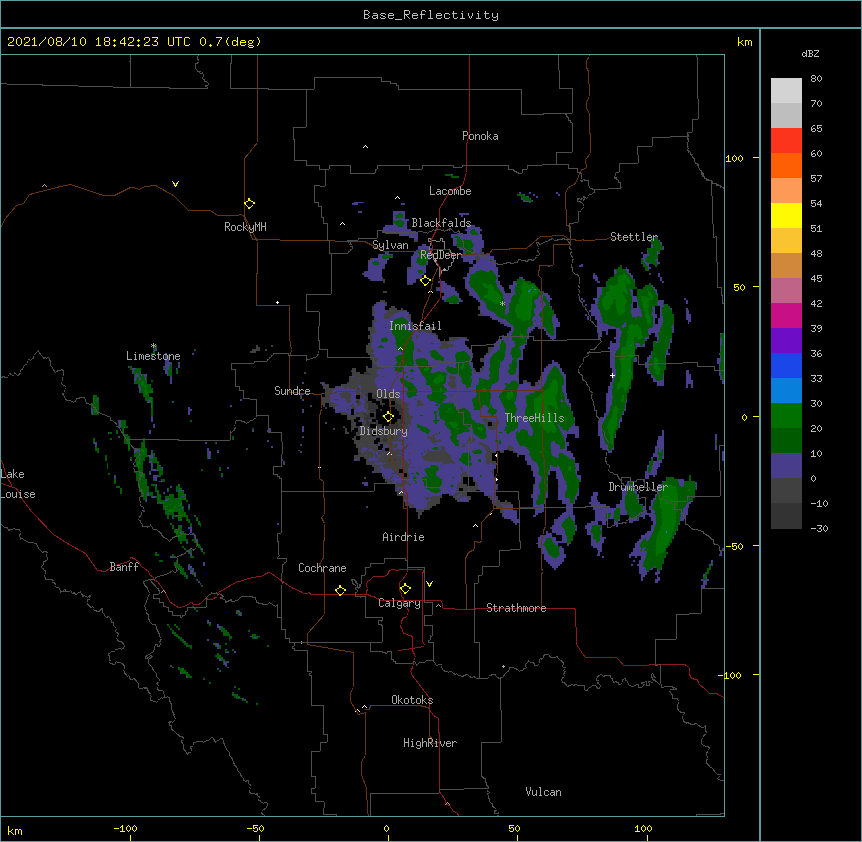The width and height of the screenshot is (862, 842).
Task: Click the km unit label at top right
Action: 745,42
